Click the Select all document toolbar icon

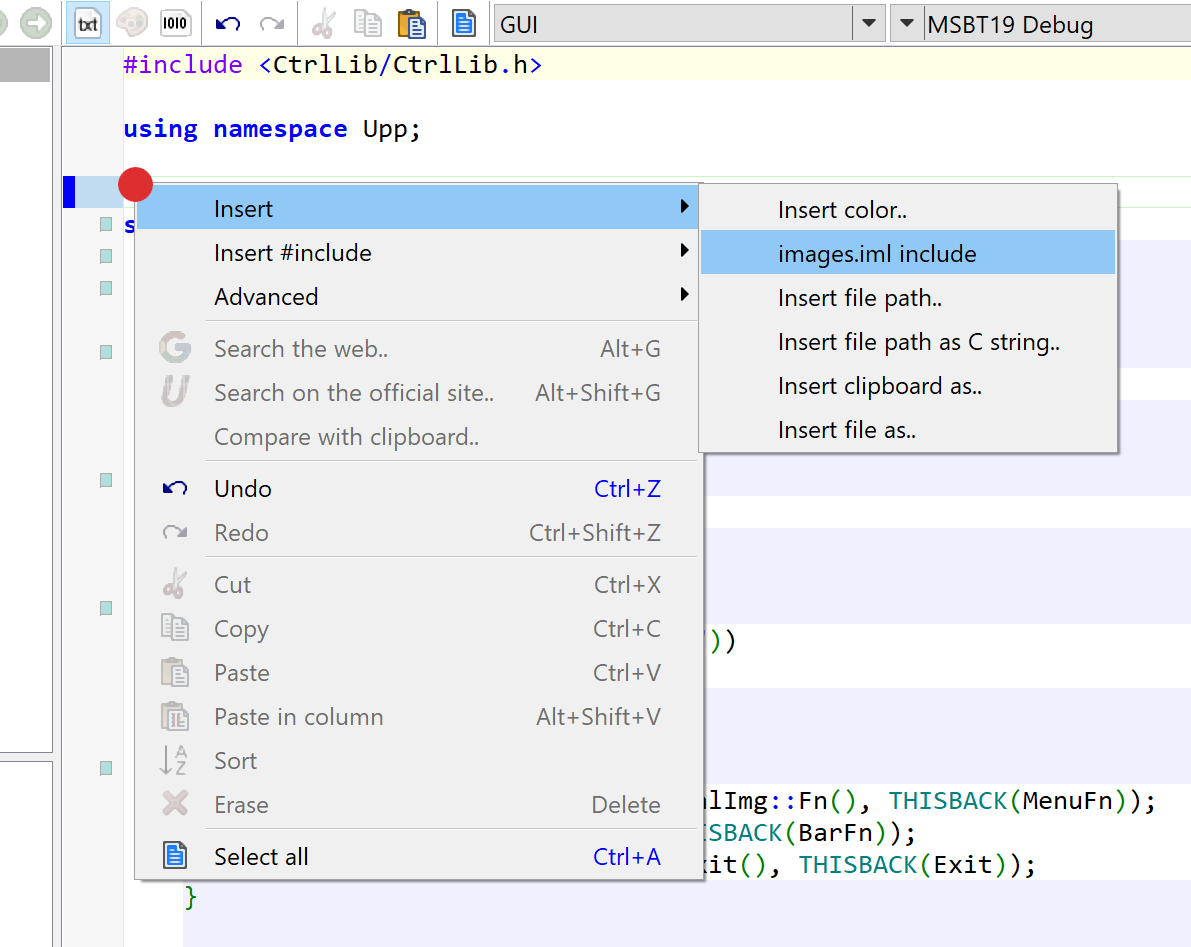(464, 23)
